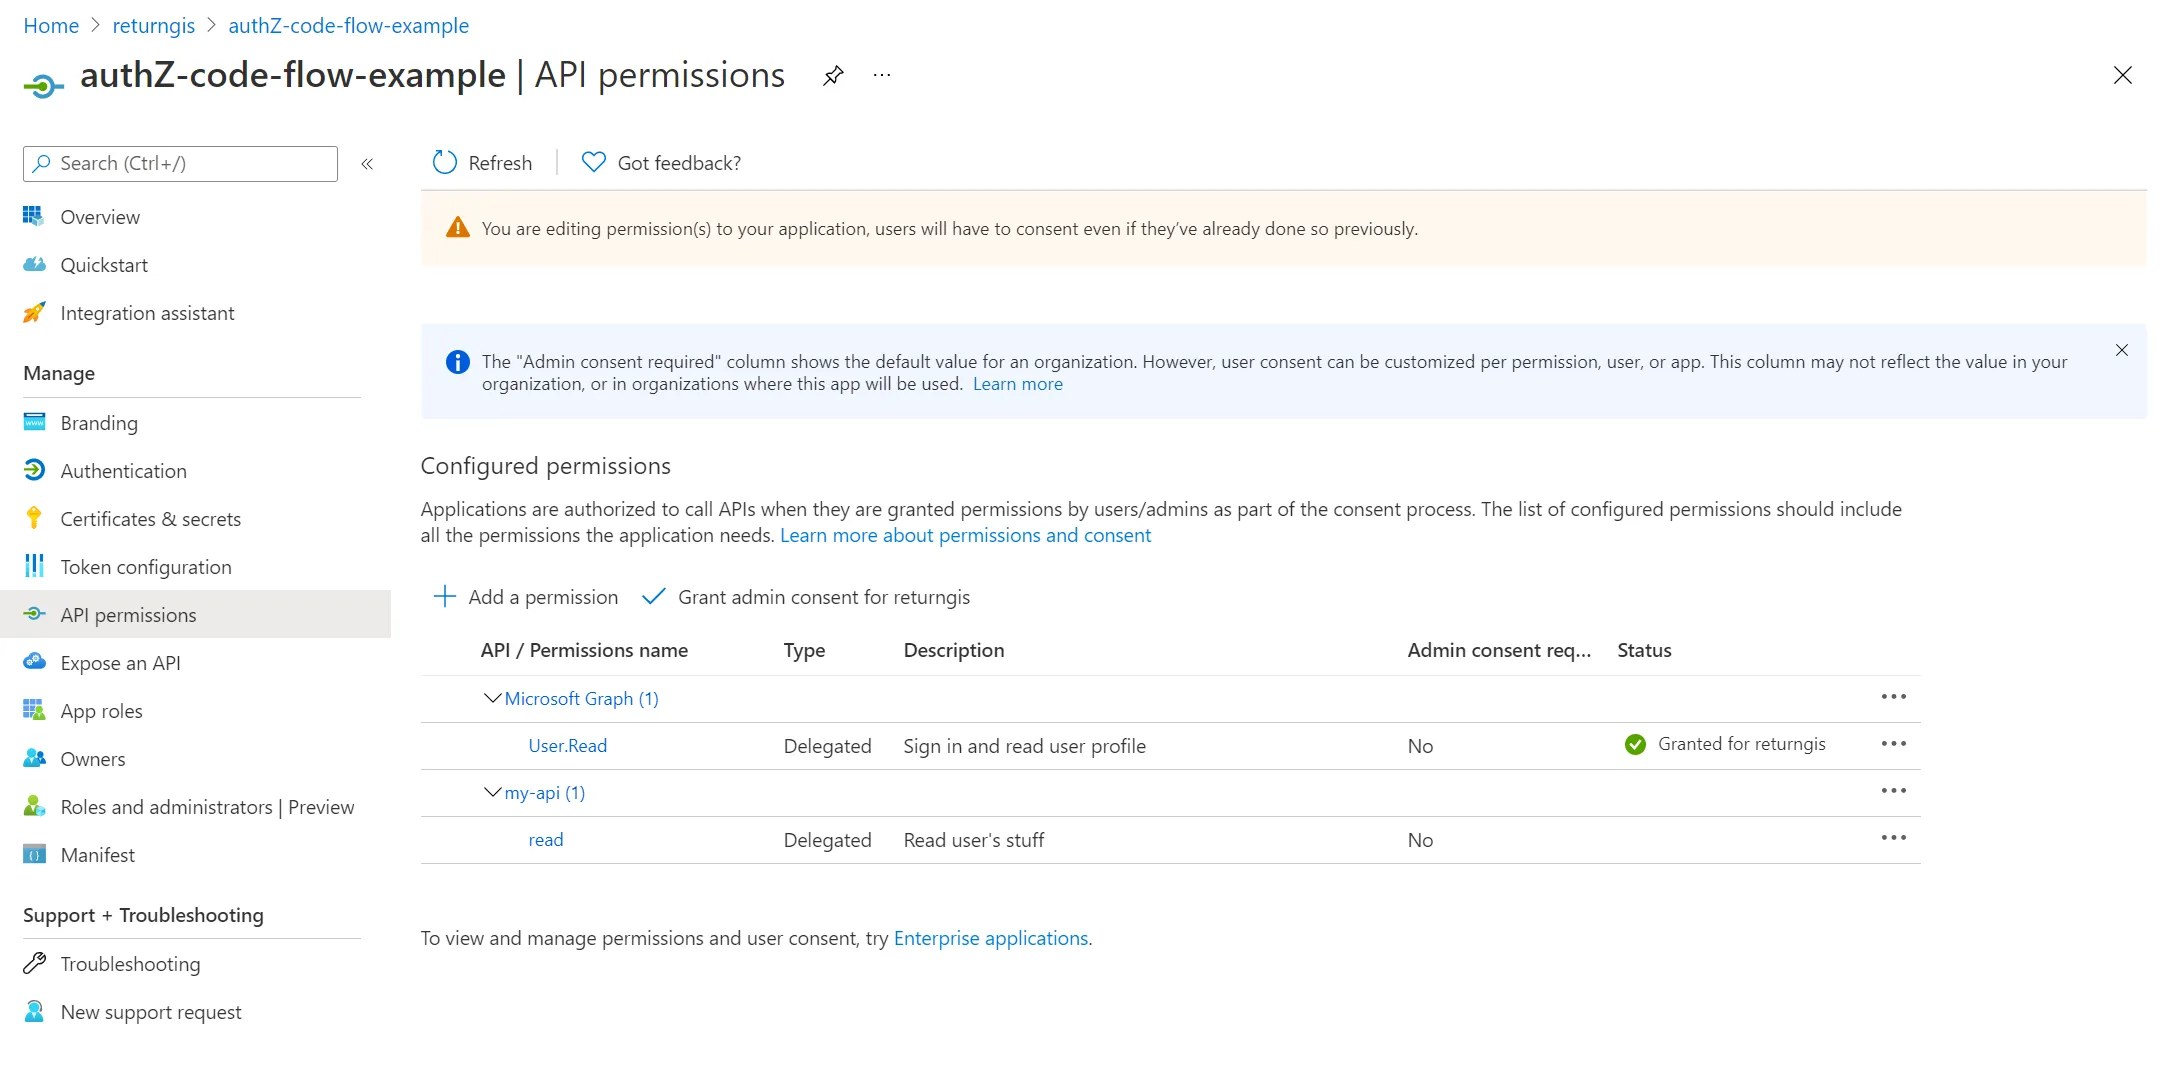The width and height of the screenshot is (2161, 1080).
Task: Focus the Search (Ctrl+/) field
Action: coord(180,163)
